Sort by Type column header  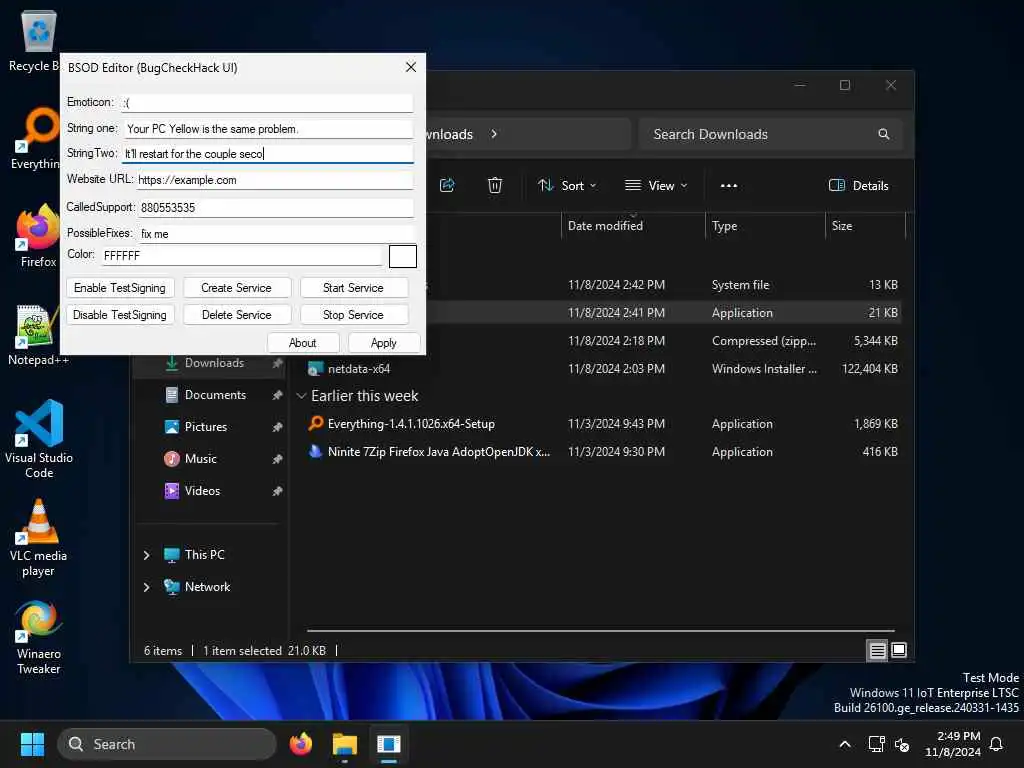(x=765, y=226)
